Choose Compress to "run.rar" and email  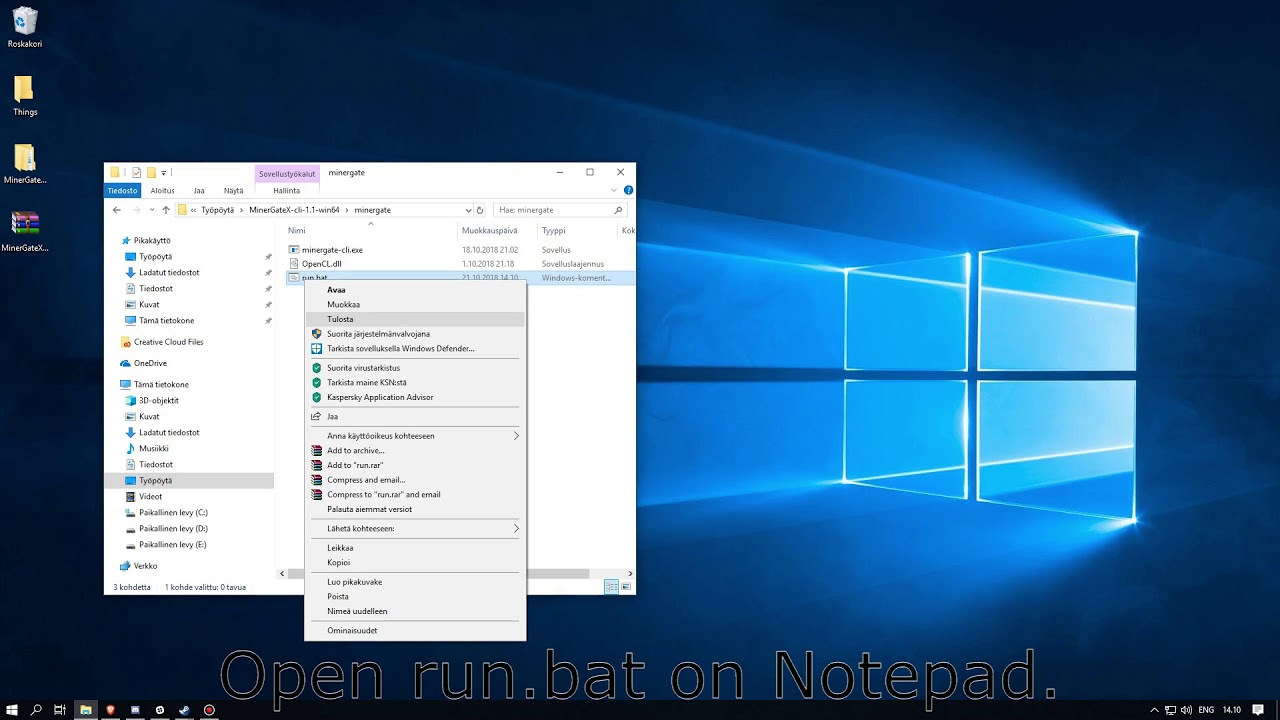[414, 494]
